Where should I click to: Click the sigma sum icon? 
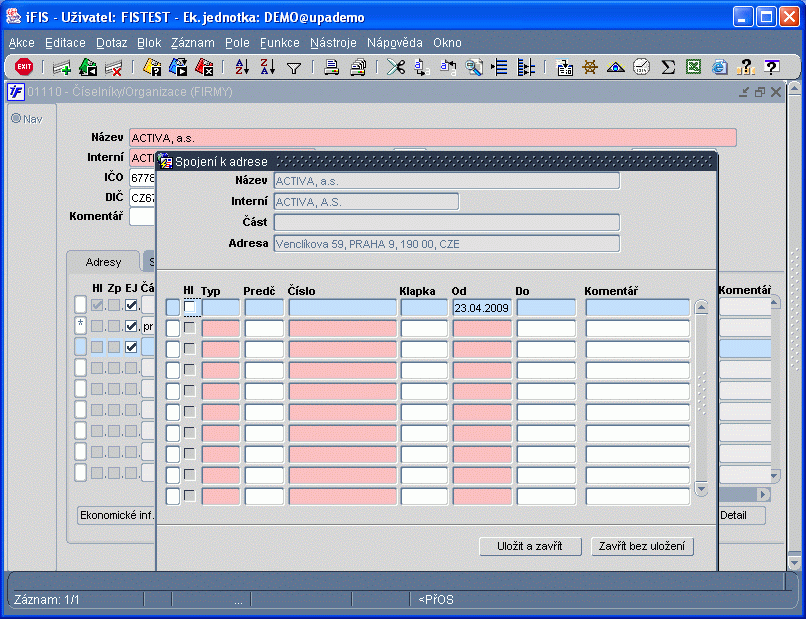click(668, 67)
